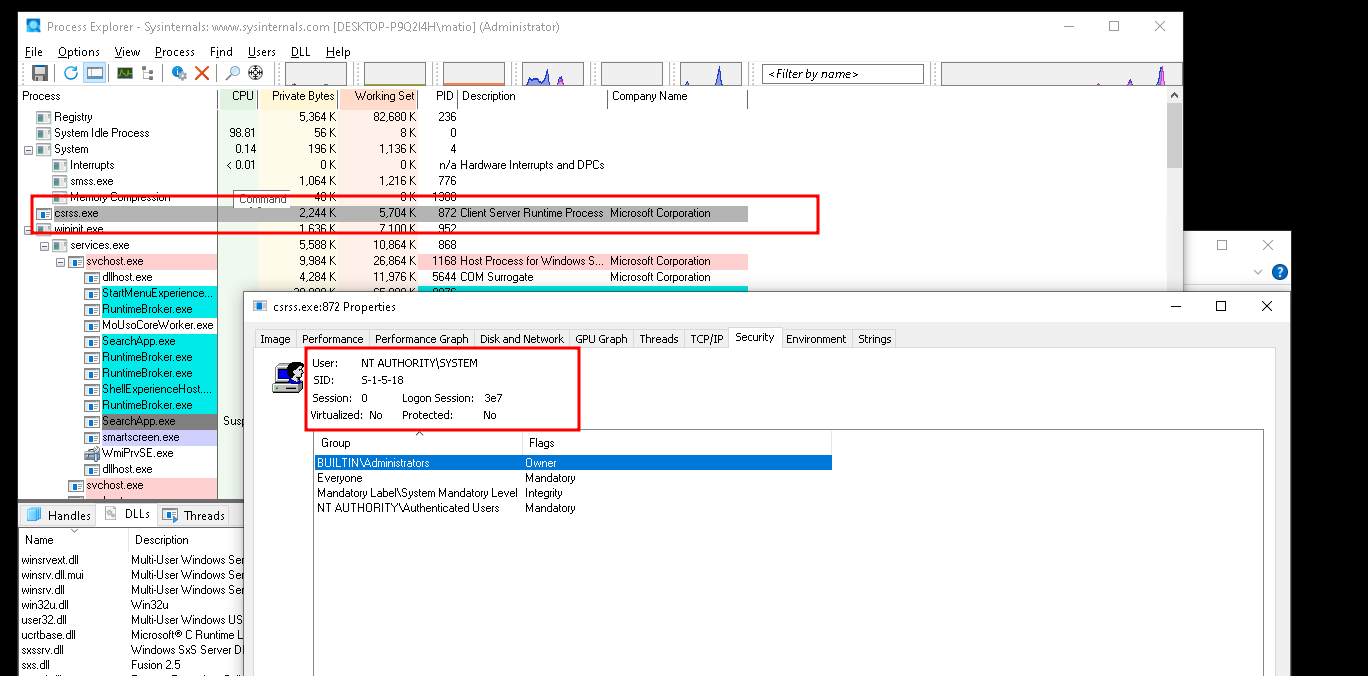The height and width of the screenshot is (676, 1368).
Task: Toggle the Show Lower Pane toolbar icon
Action: click(95, 73)
